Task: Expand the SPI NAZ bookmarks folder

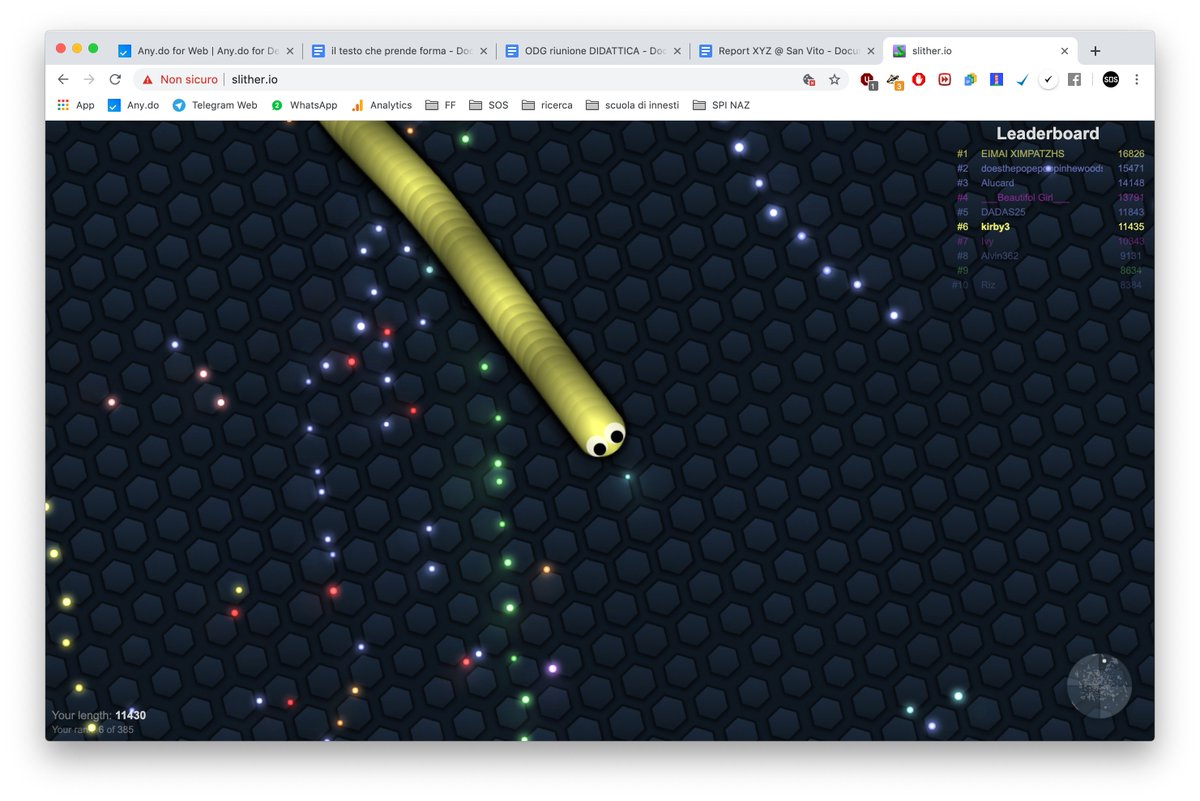Action: coord(720,105)
